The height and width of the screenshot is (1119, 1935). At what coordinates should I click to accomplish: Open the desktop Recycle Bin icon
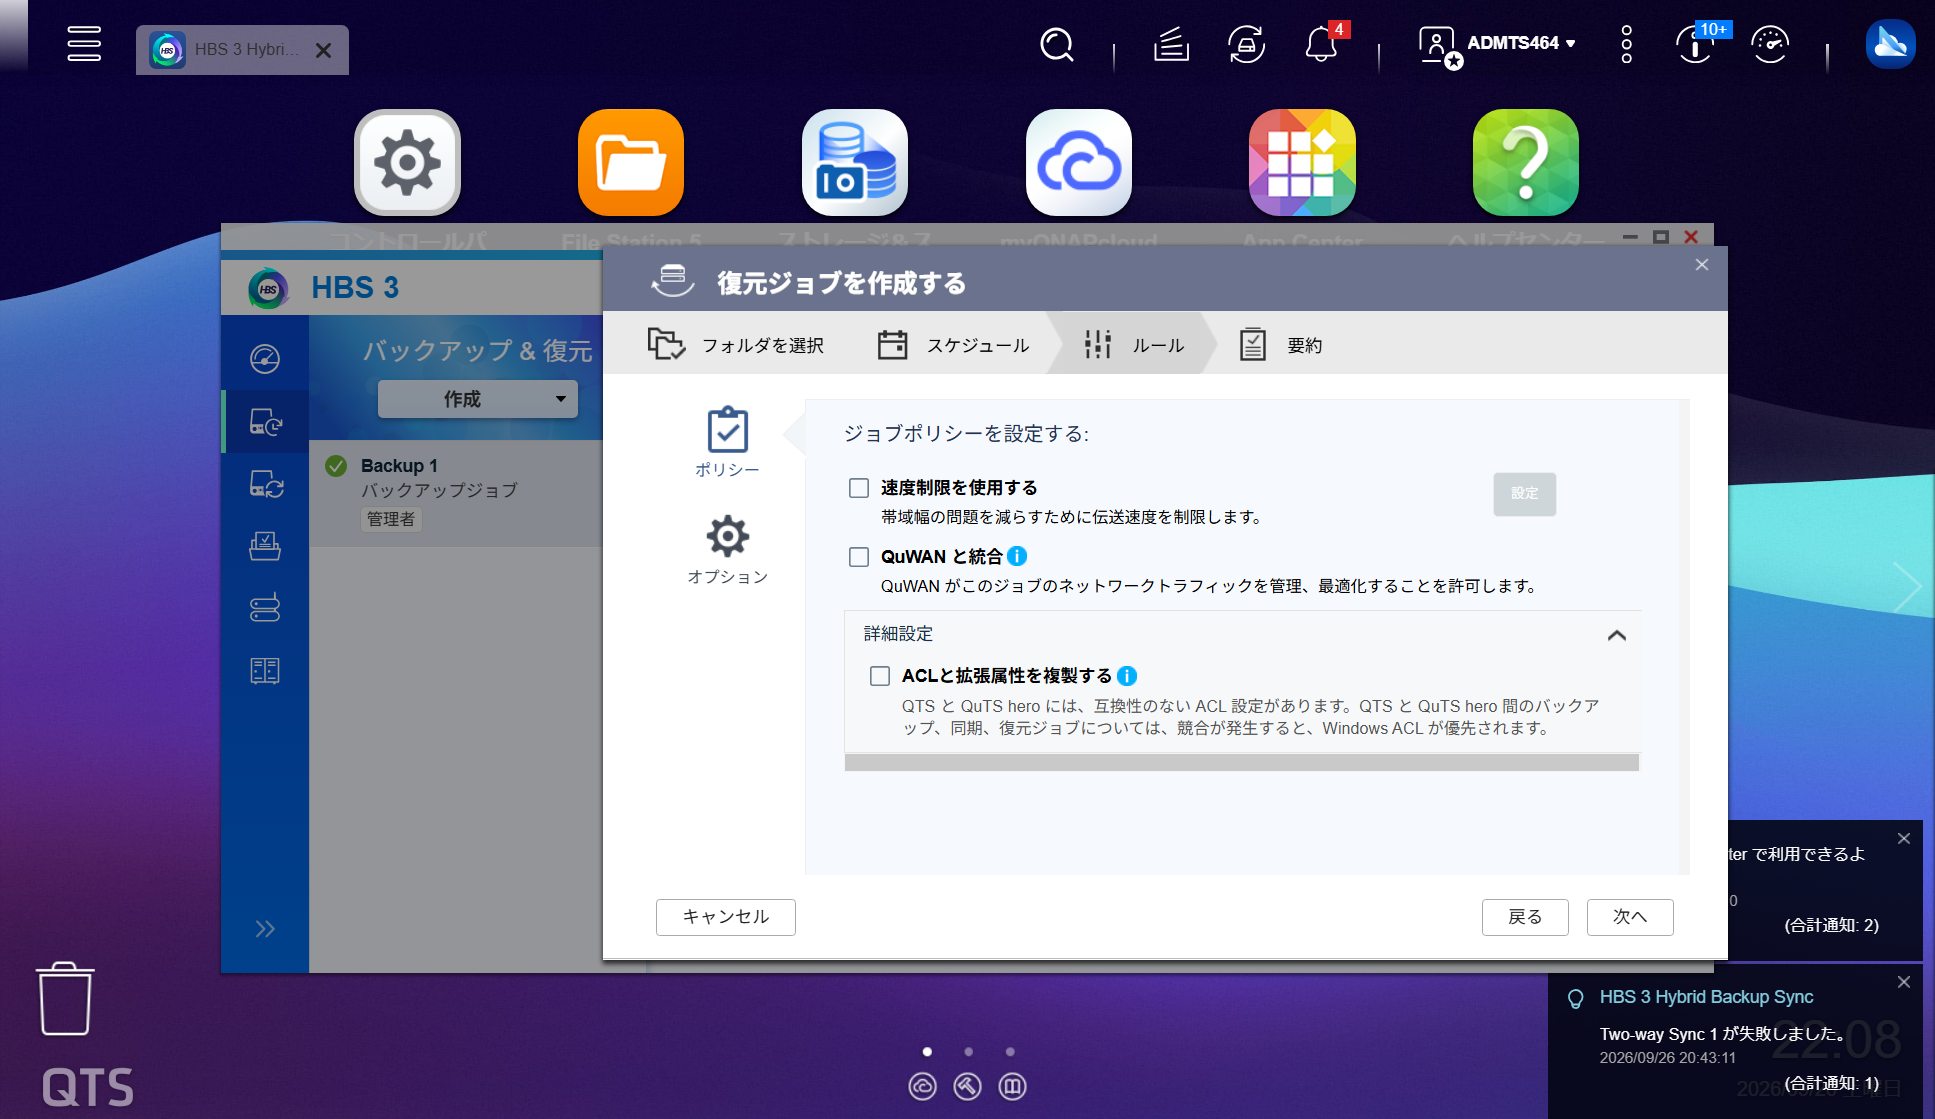pos(65,999)
